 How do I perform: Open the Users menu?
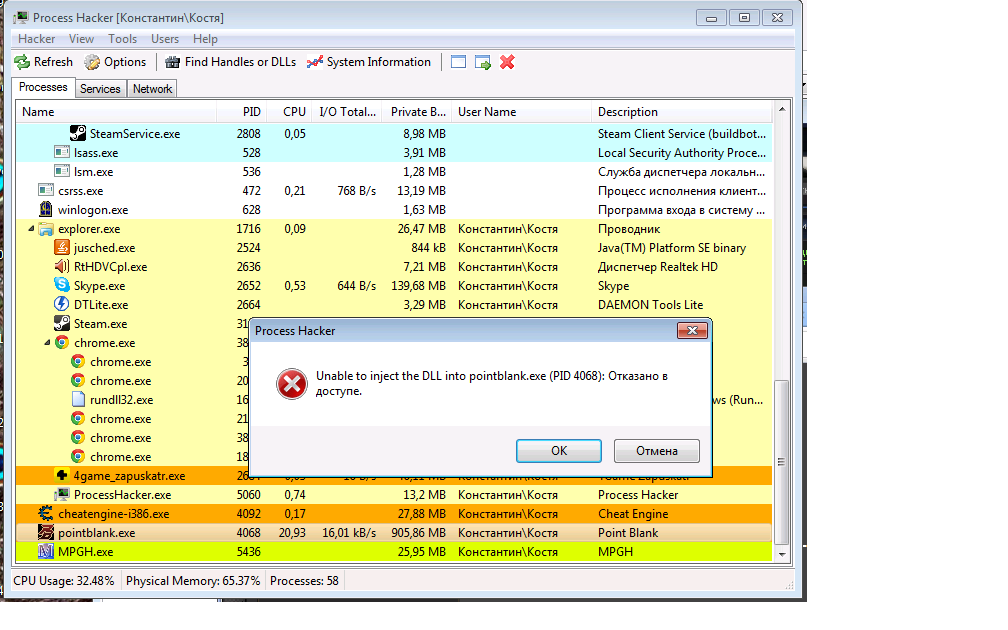point(165,39)
